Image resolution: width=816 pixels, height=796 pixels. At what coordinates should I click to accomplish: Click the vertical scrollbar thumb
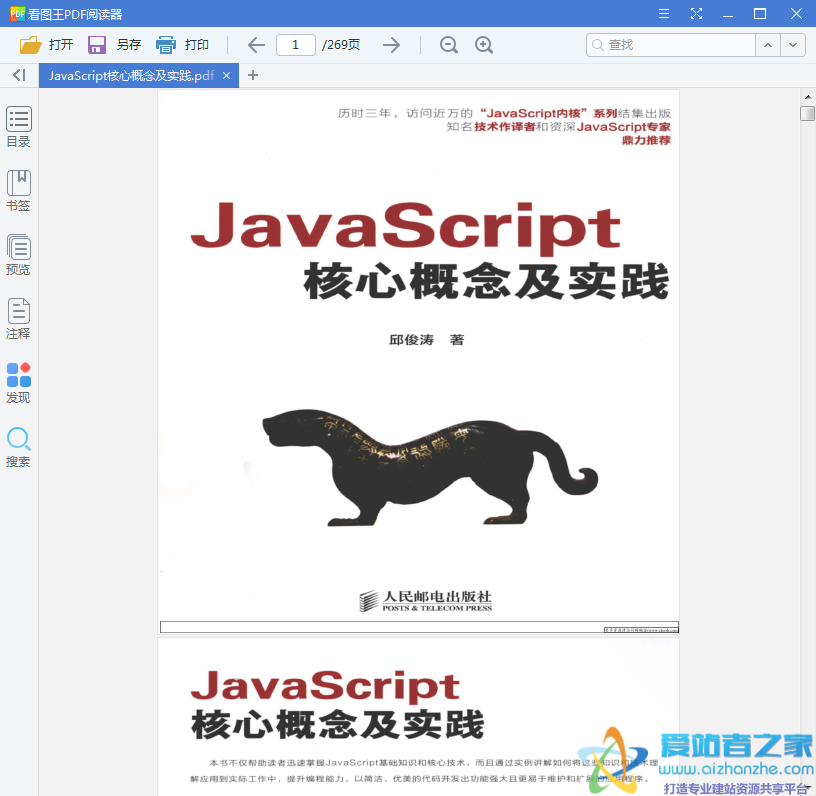808,113
